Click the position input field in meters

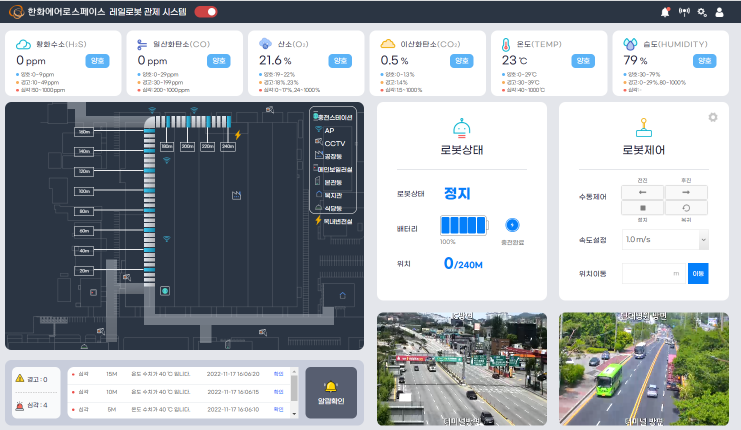pyautogui.click(x=653, y=273)
